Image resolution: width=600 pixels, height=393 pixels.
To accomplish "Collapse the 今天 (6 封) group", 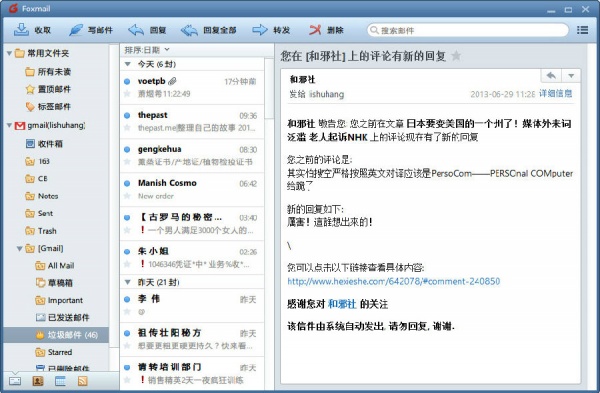I will tap(128, 64).
